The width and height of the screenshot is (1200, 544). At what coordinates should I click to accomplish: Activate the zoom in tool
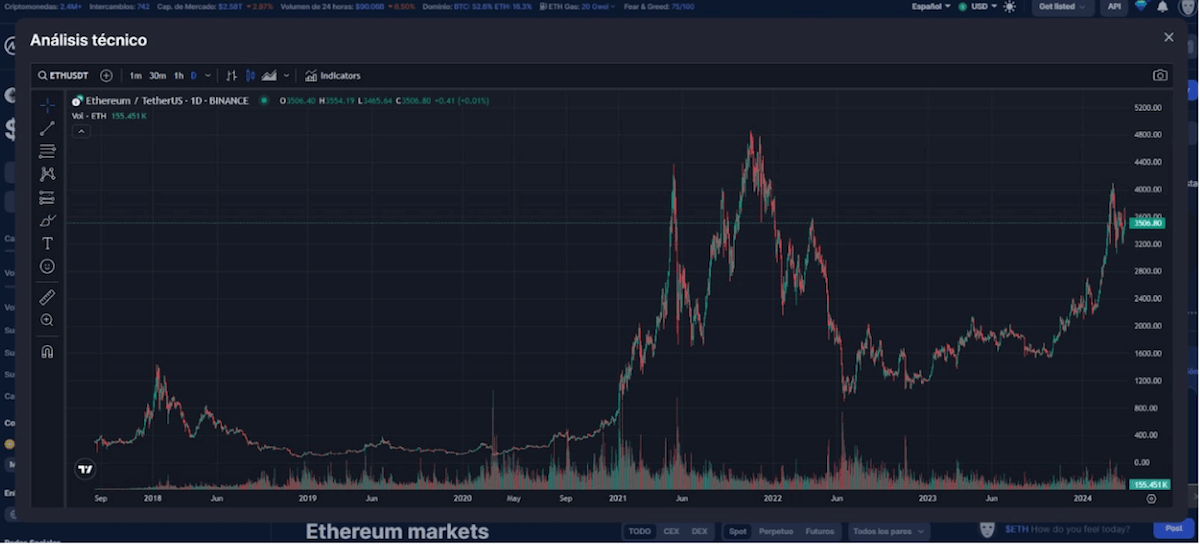(x=47, y=320)
